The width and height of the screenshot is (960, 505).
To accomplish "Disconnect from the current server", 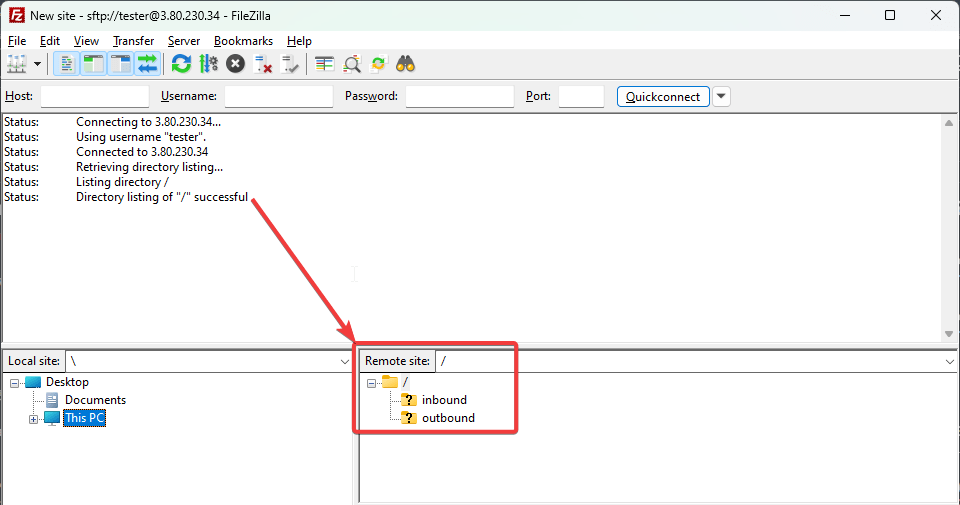I will tap(263, 64).
